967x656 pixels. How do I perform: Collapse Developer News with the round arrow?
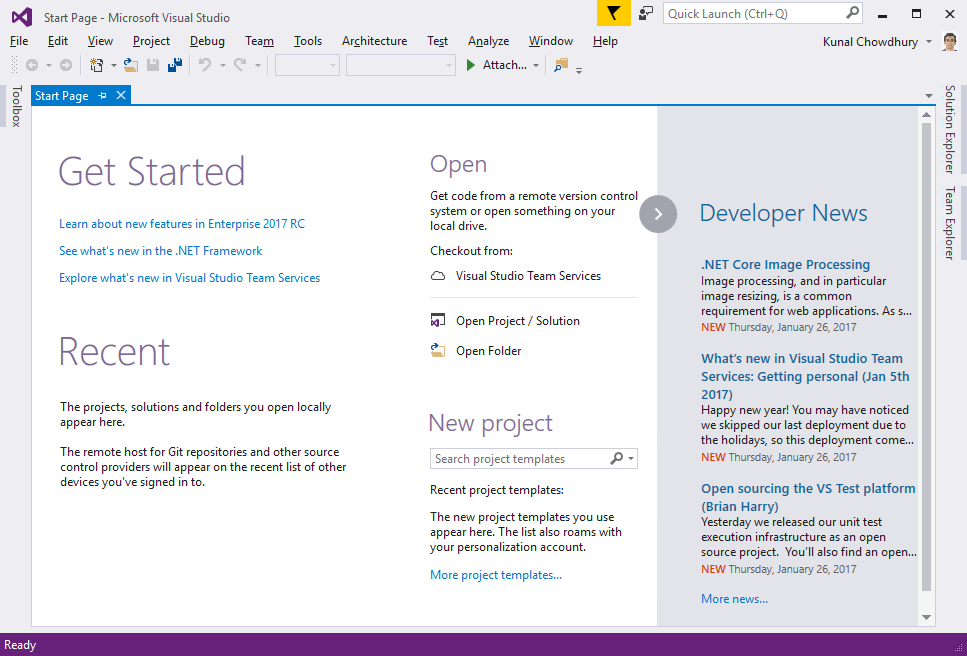click(658, 213)
